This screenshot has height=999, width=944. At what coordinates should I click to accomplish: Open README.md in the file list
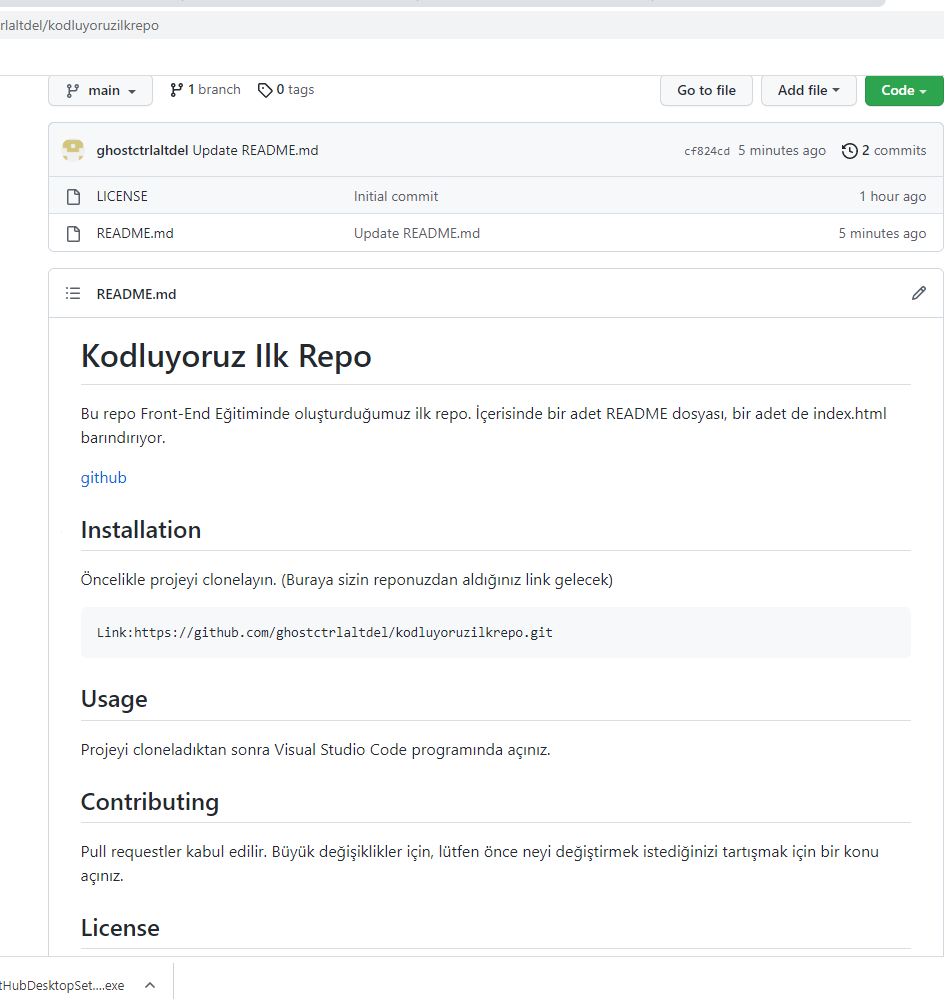pos(134,233)
